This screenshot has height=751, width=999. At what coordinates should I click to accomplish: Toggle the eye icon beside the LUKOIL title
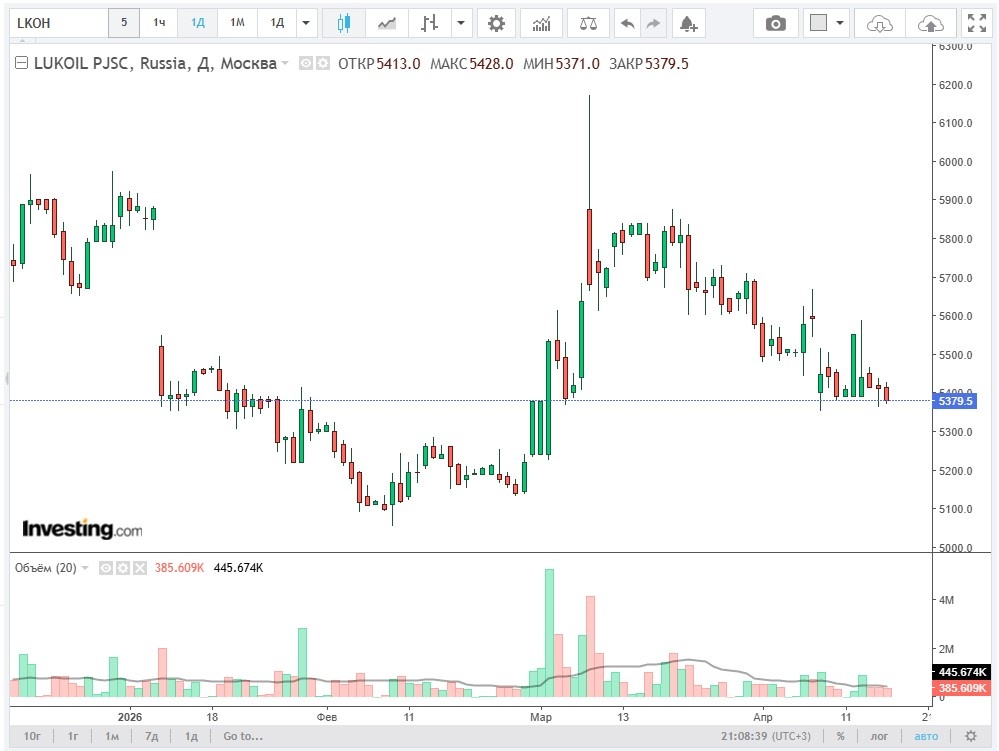306,63
